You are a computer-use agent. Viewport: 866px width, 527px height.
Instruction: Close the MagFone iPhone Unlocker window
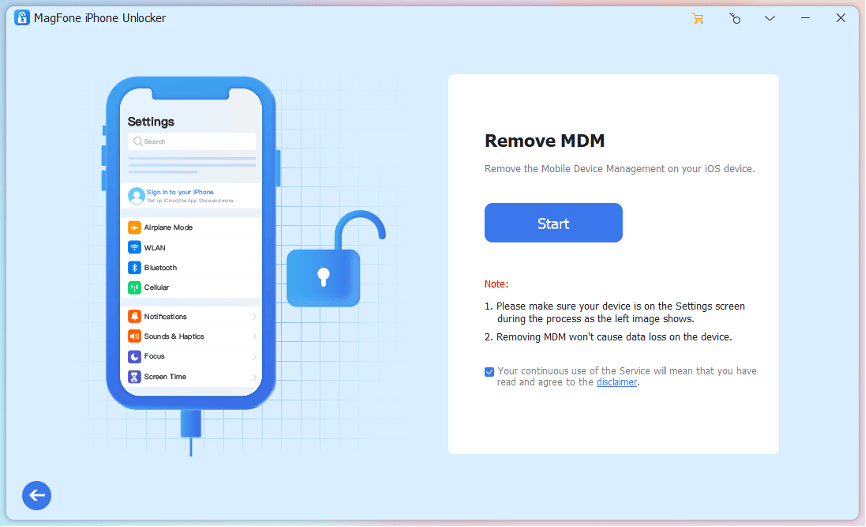840,18
